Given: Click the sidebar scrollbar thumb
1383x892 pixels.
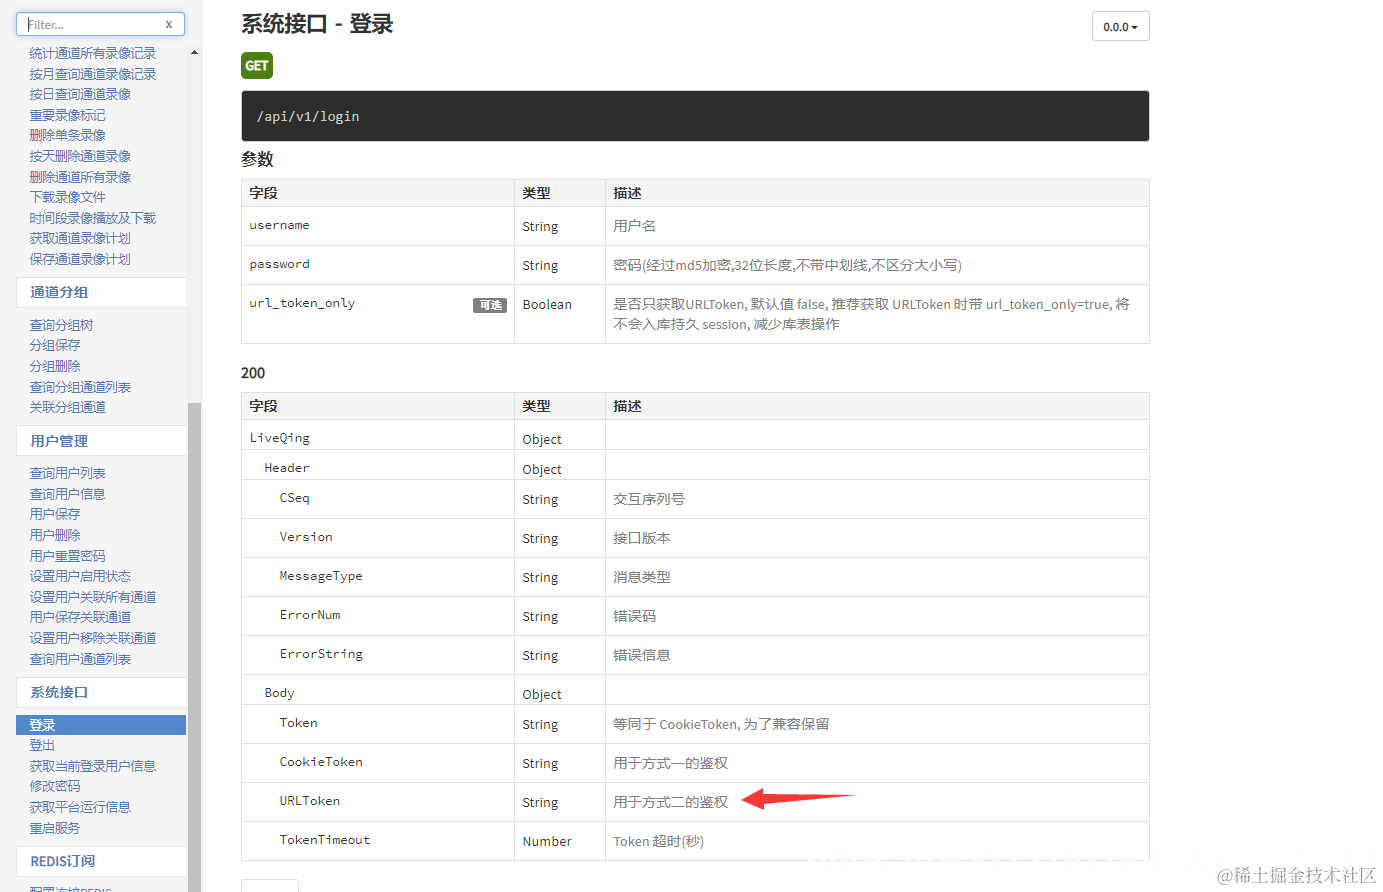Looking at the screenshot, I should coord(194,646).
